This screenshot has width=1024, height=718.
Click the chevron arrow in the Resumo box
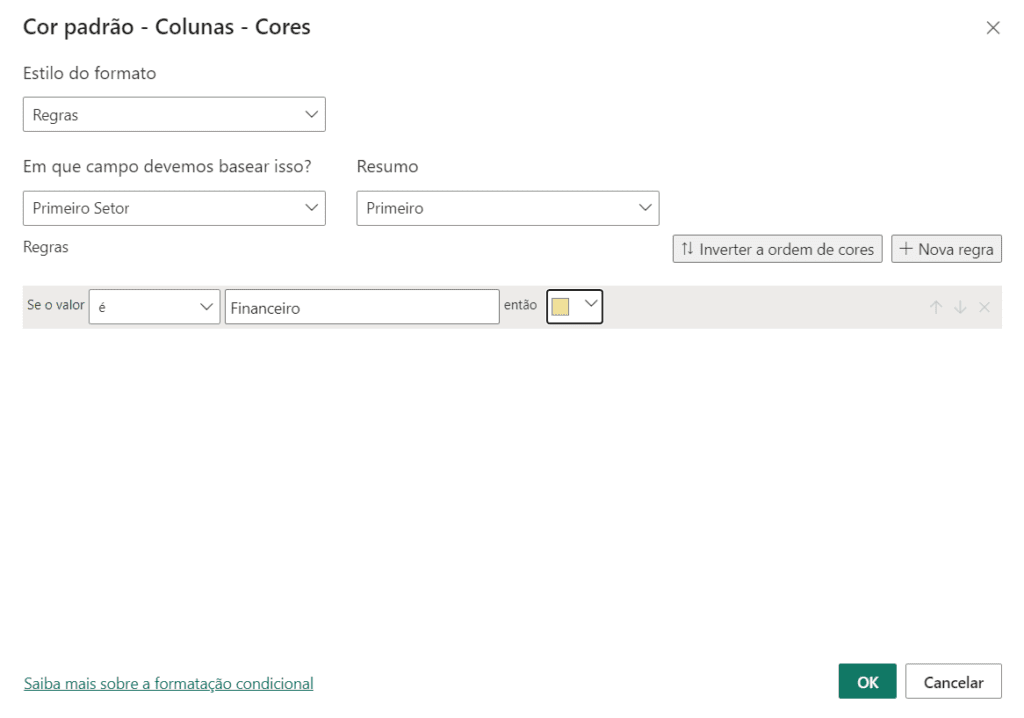(x=644, y=208)
